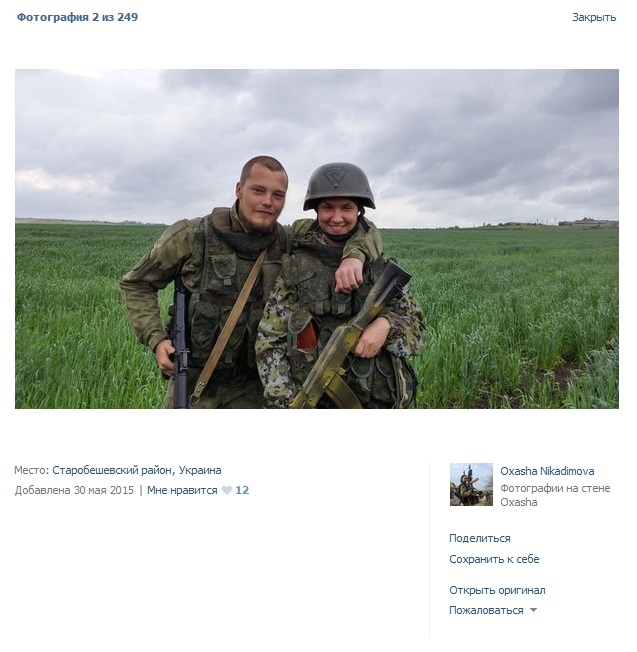The image size is (637, 652).
Task: Click the helmet in the photo
Action: (x=339, y=186)
